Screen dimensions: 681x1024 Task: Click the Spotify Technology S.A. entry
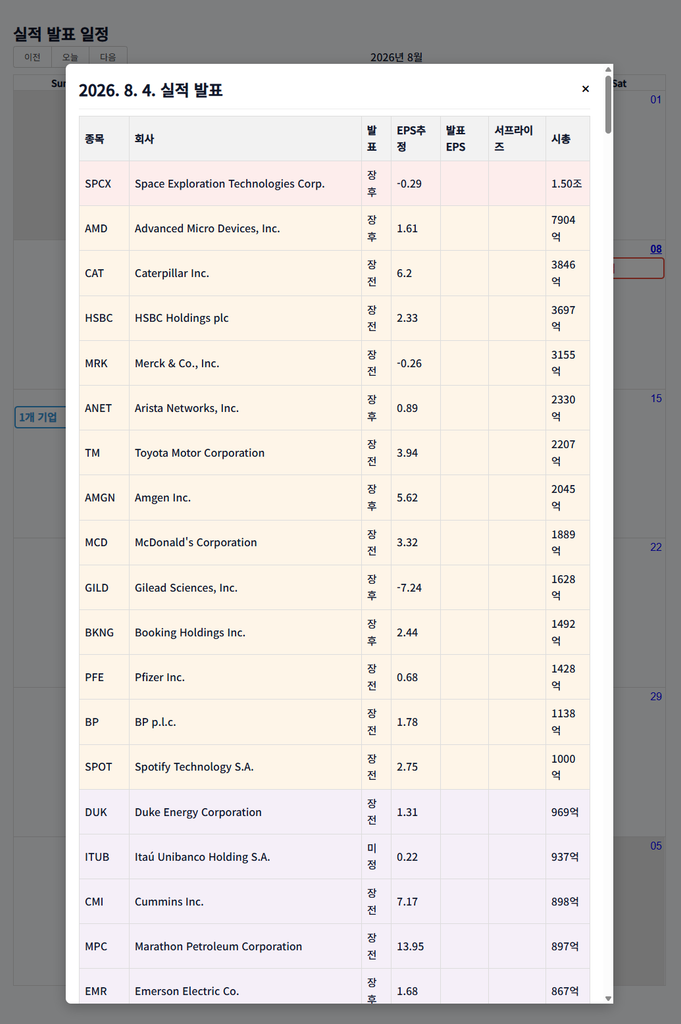coord(194,767)
